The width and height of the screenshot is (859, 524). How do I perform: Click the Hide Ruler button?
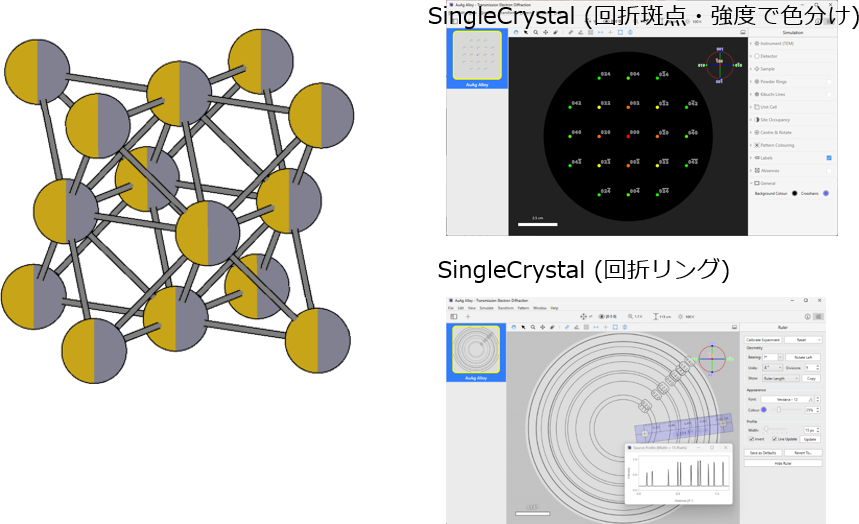pos(783,463)
